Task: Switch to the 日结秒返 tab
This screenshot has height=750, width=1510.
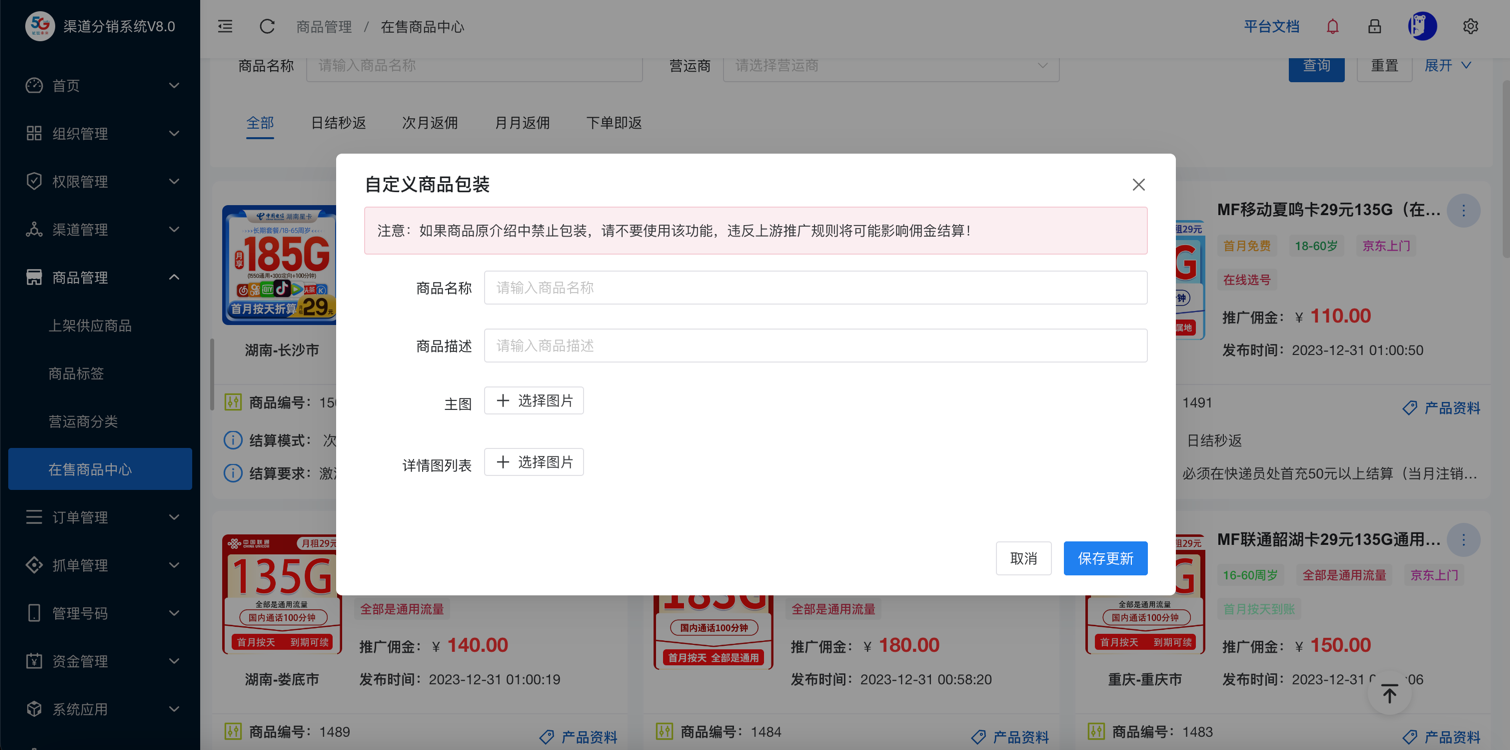Action: tap(338, 123)
